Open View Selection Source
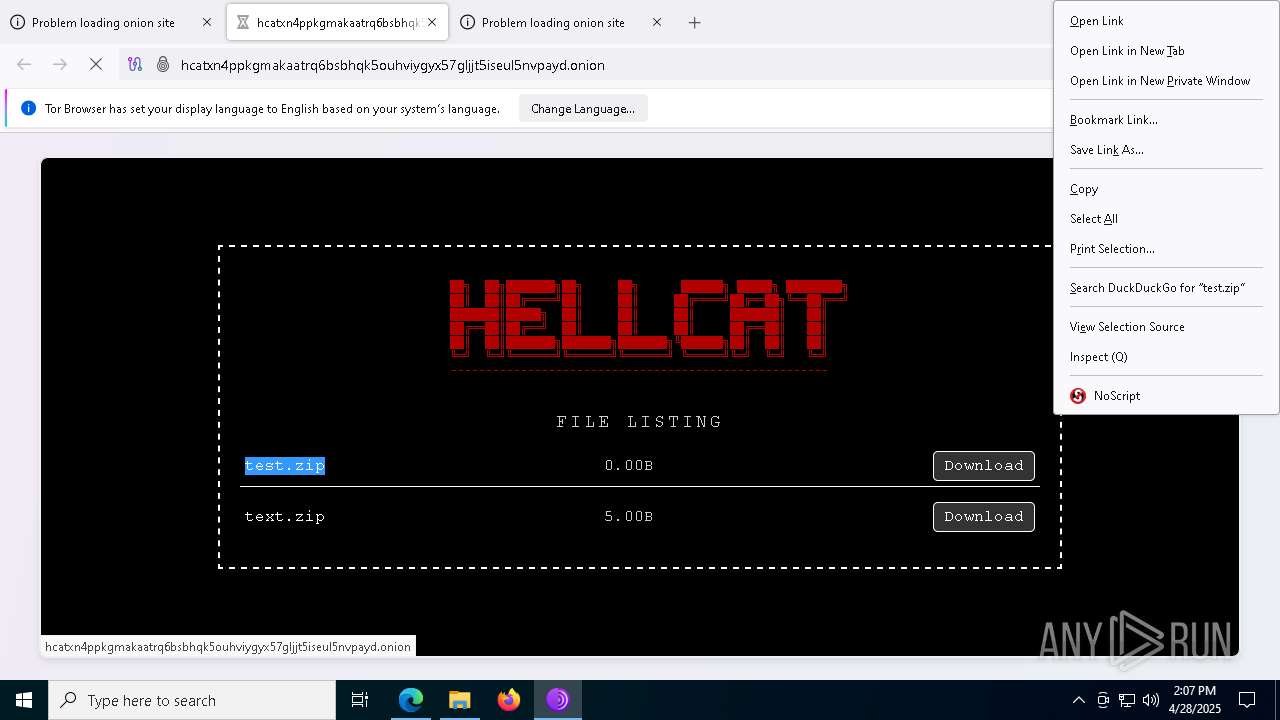The image size is (1280, 720). [1166, 327]
